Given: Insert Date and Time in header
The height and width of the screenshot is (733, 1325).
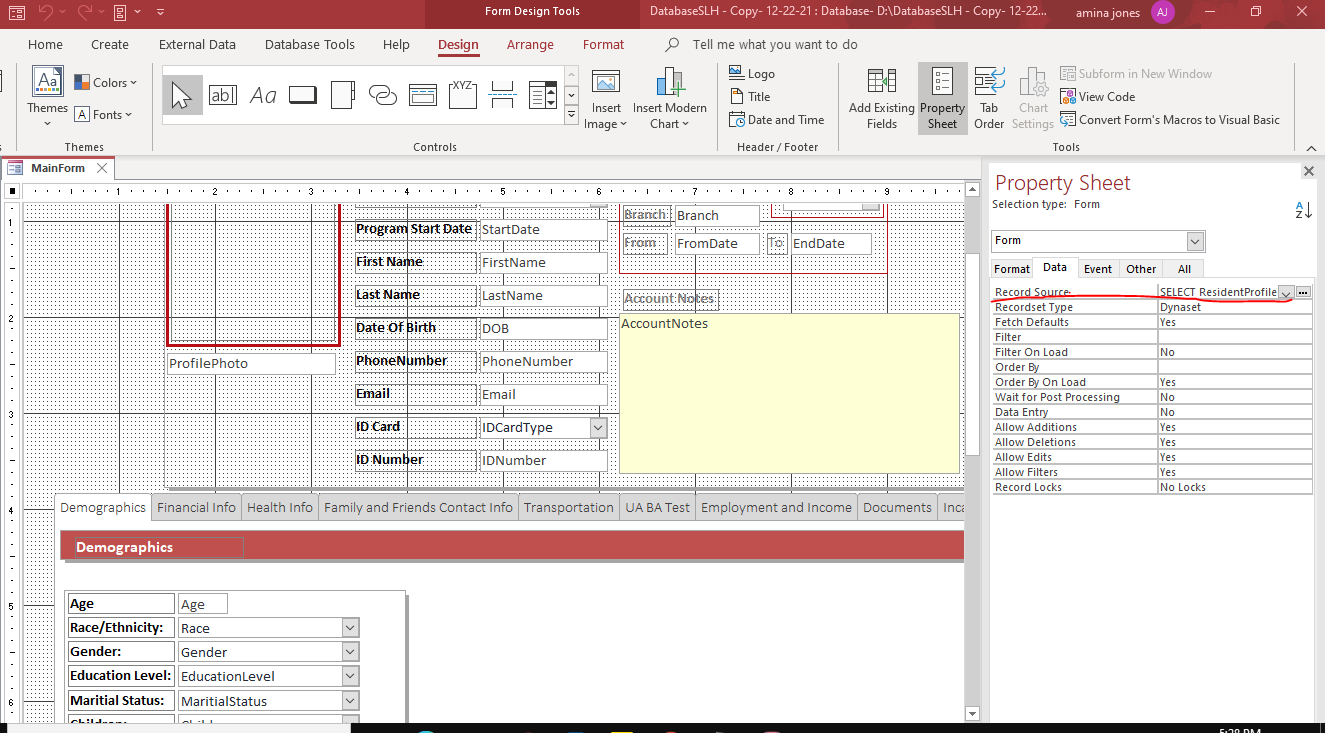Looking at the screenshot, I should click(777, 119).
